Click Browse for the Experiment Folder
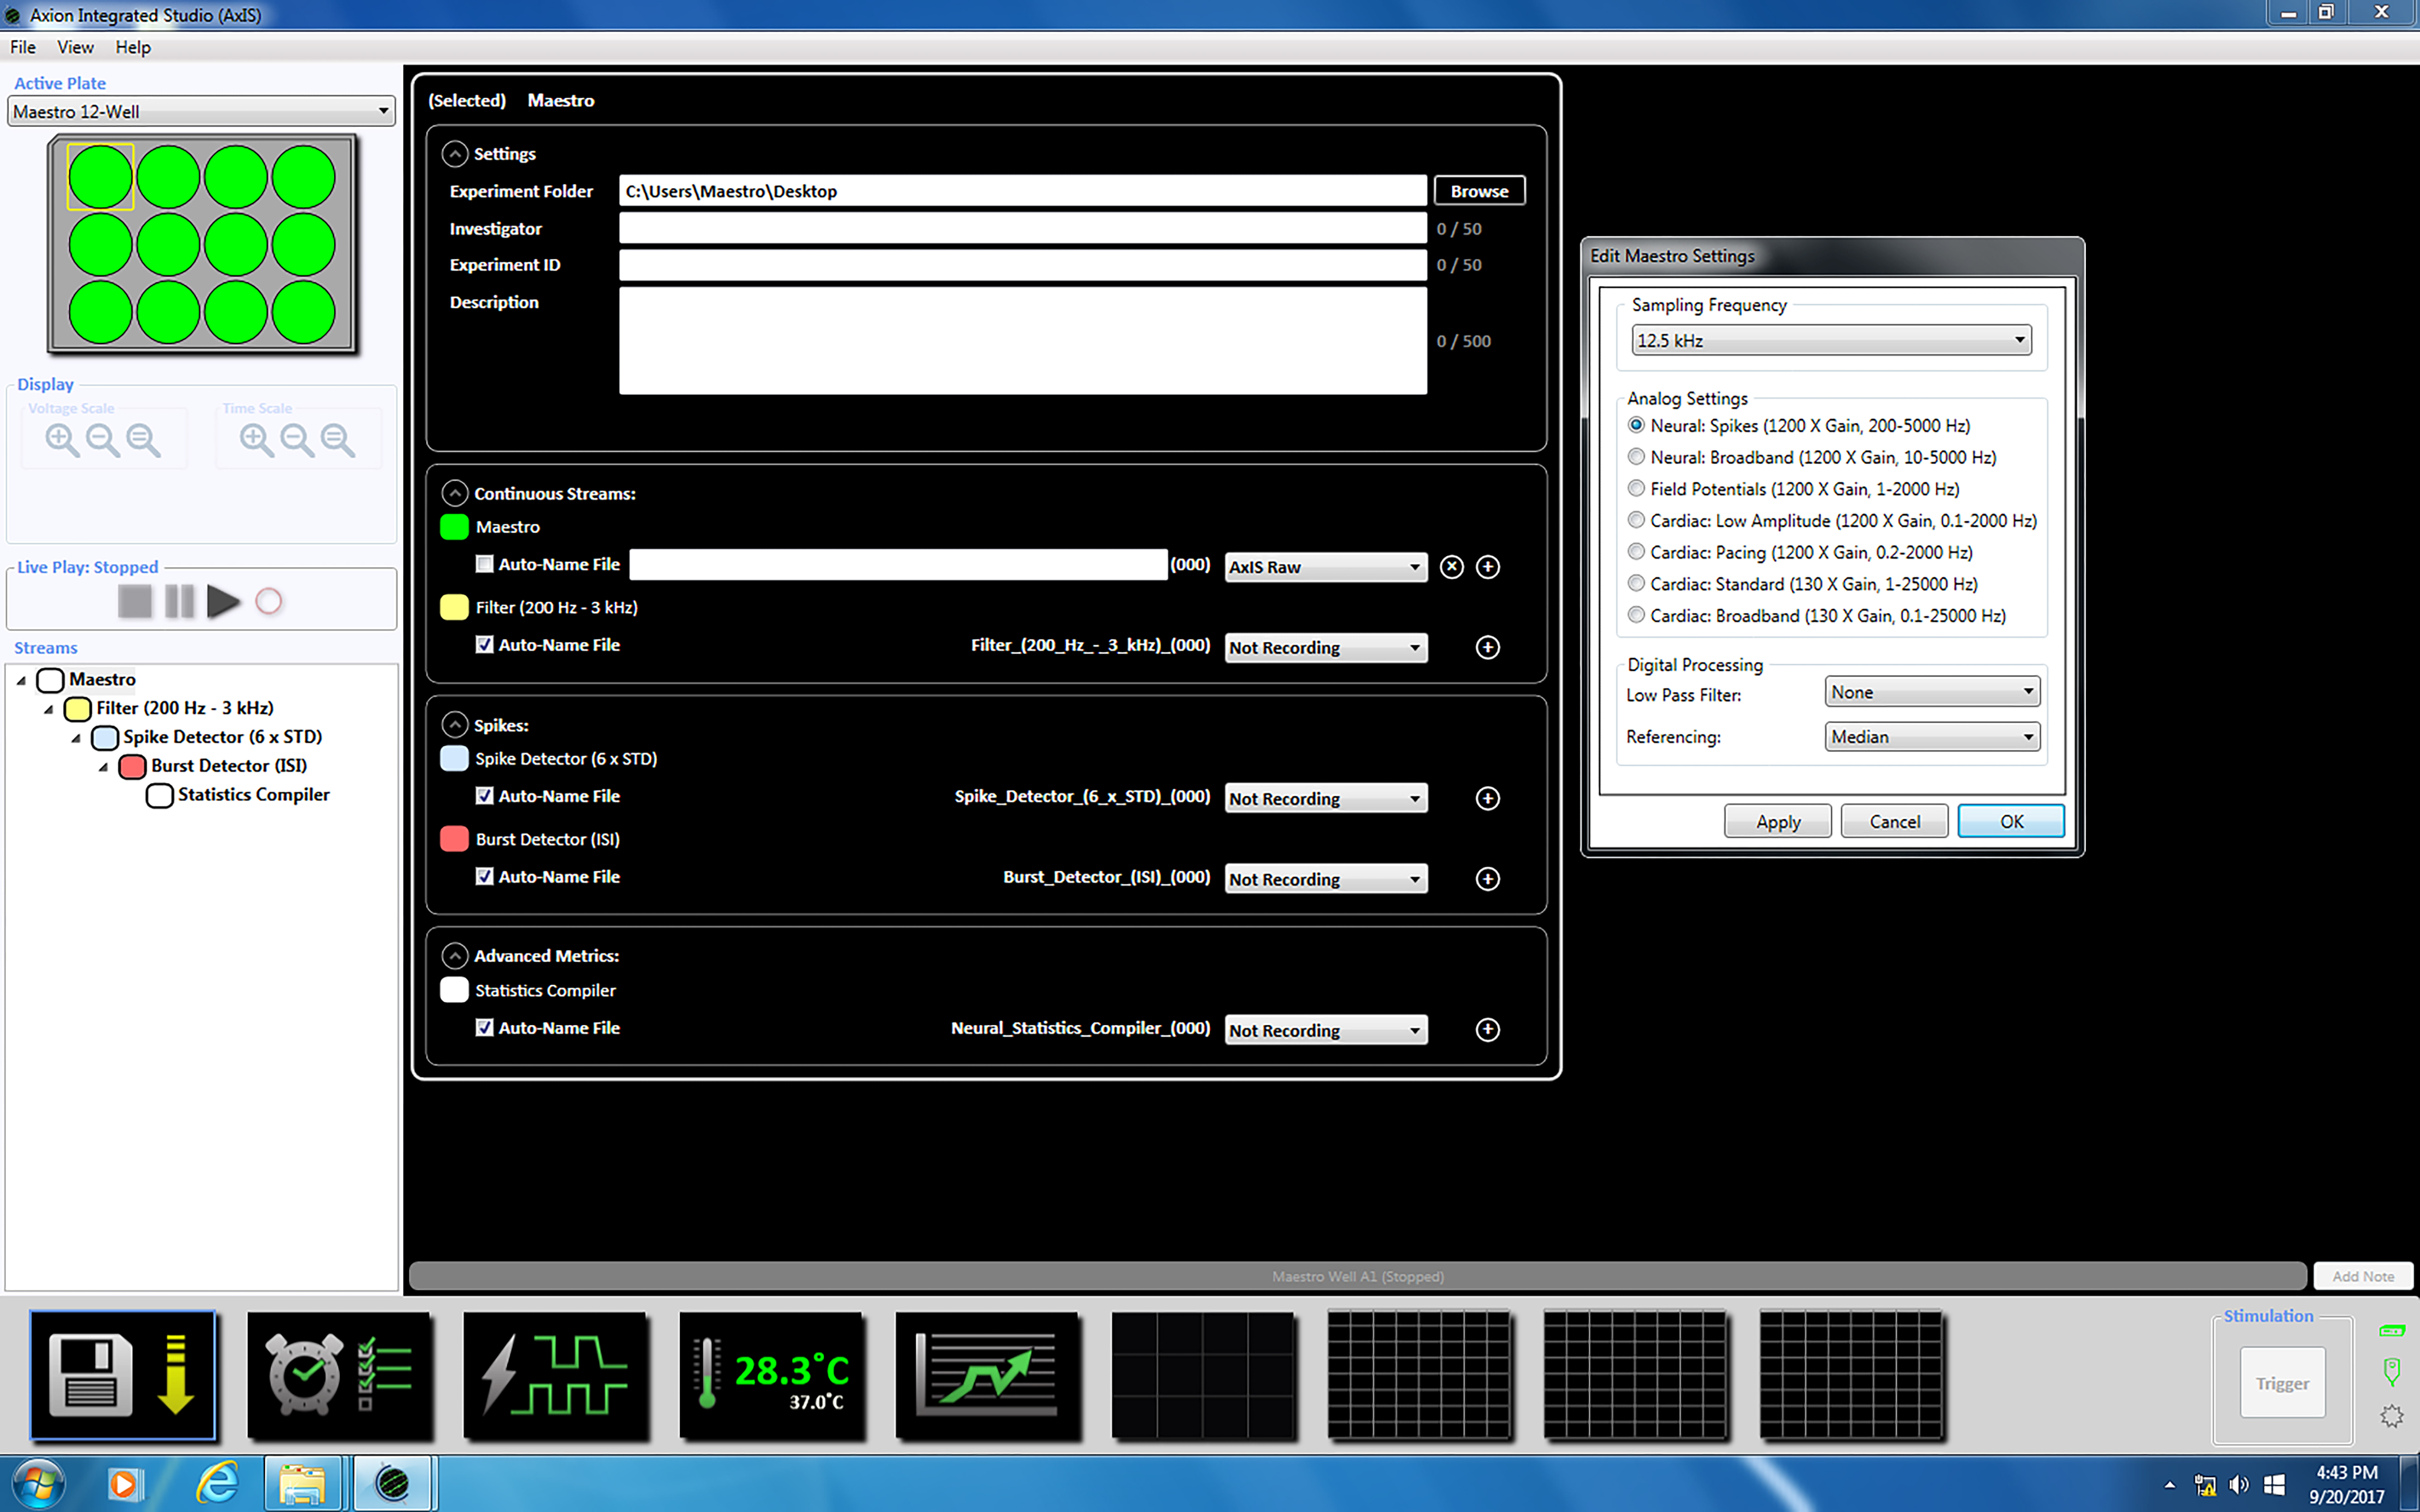 1479,191
